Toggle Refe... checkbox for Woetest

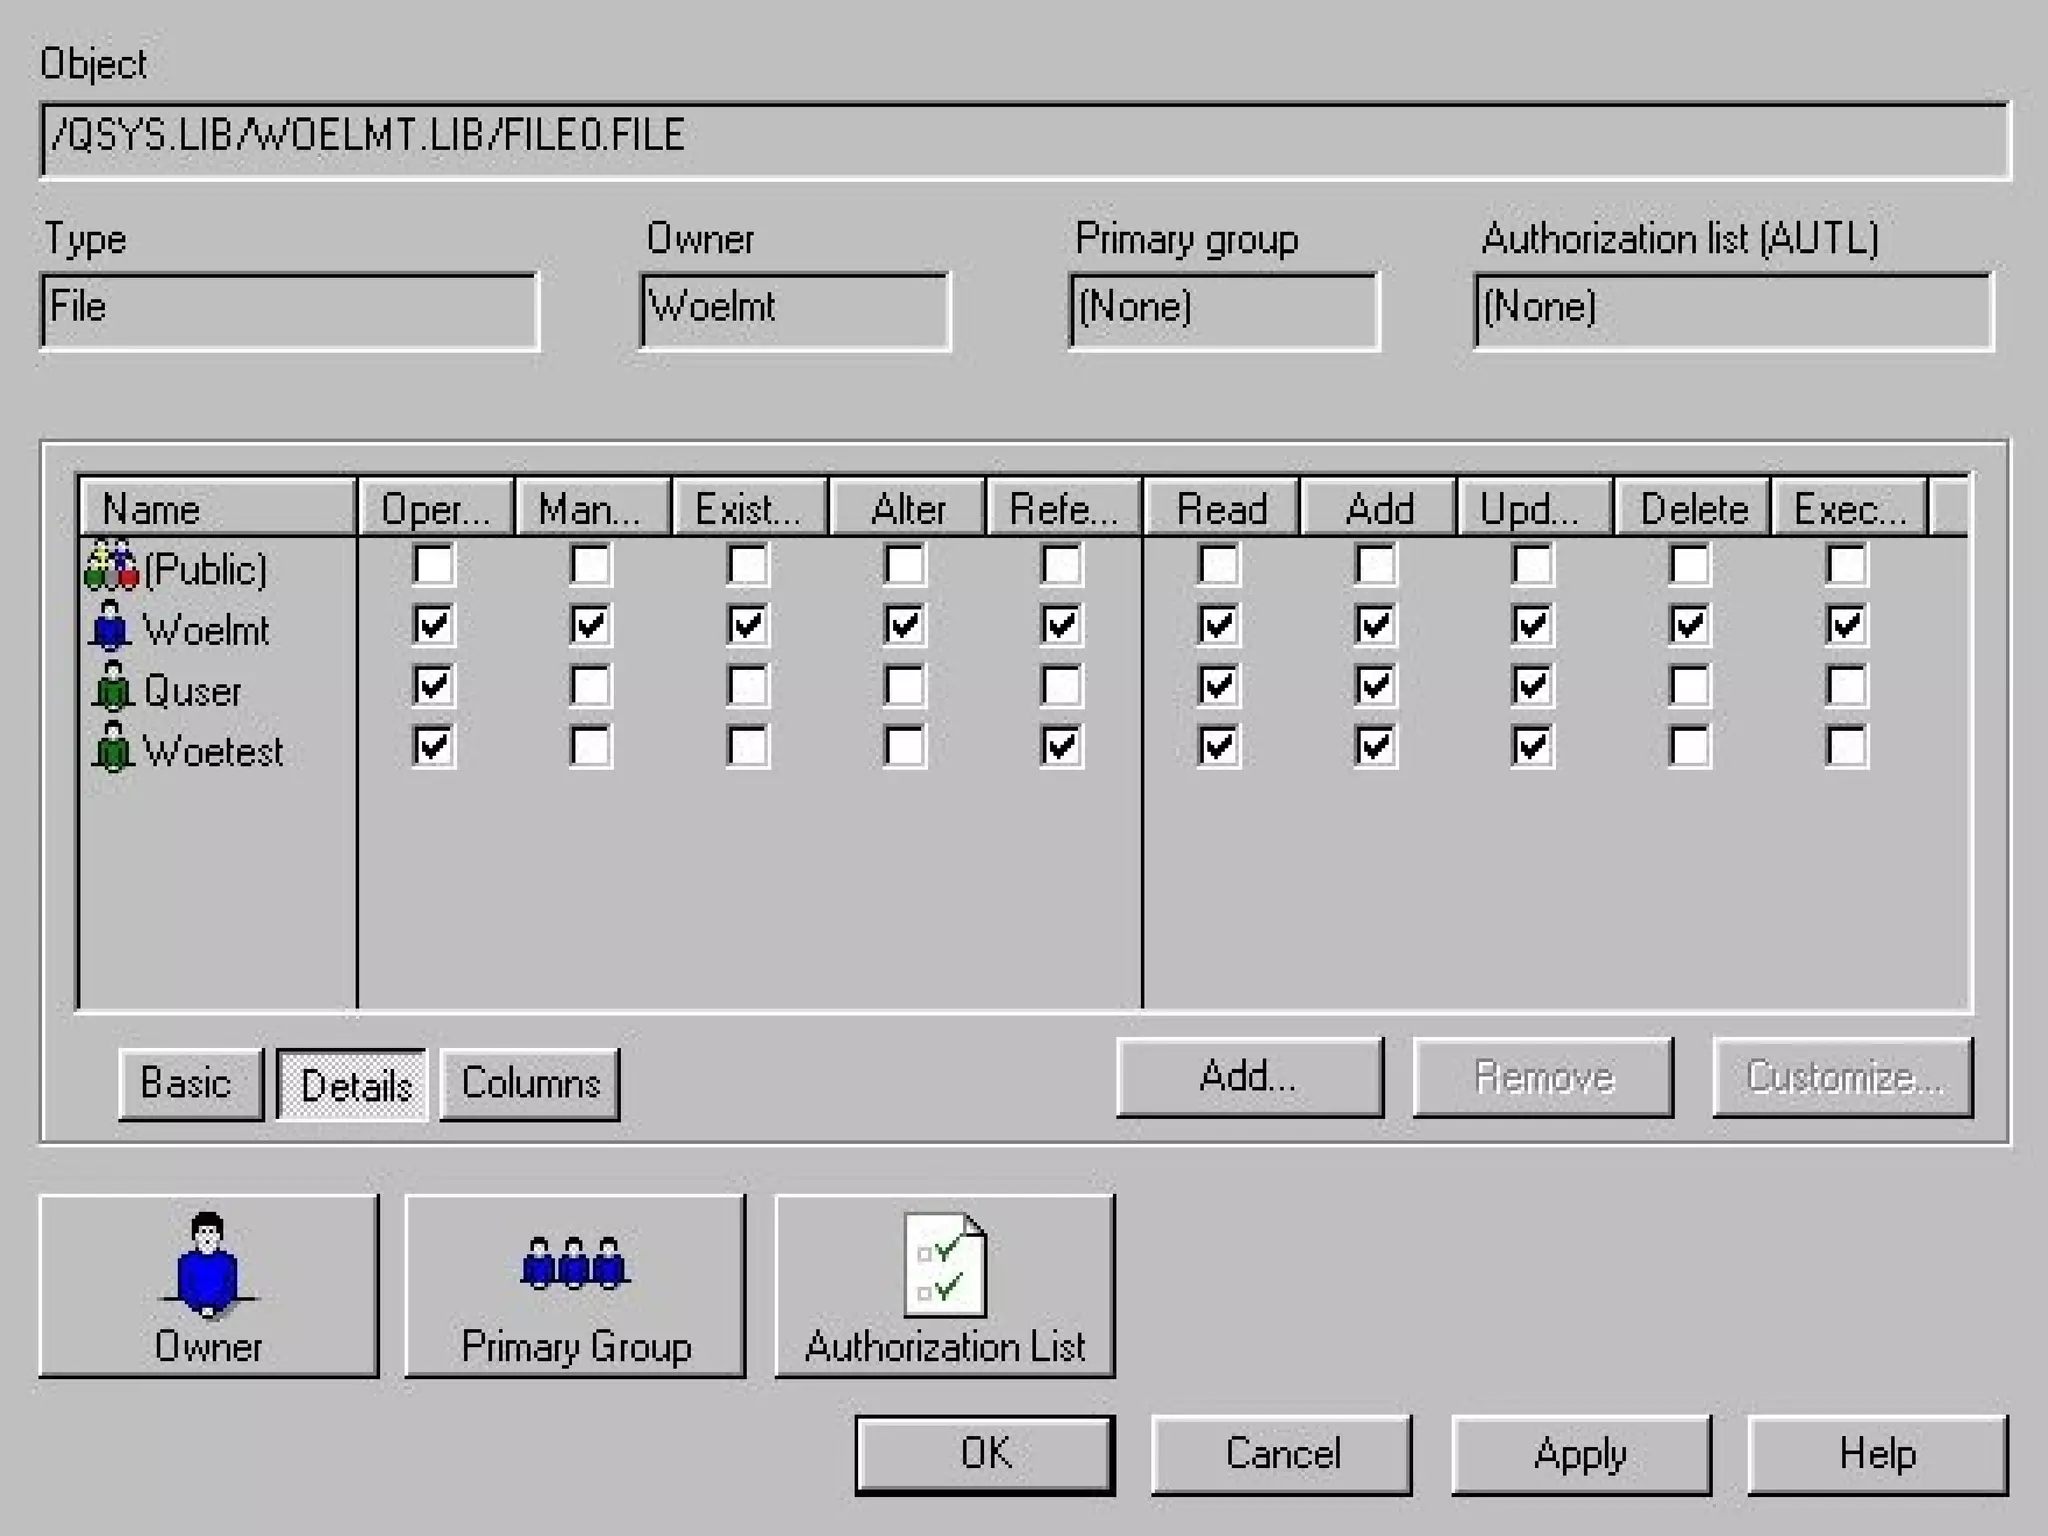(x=1060, y=746)
